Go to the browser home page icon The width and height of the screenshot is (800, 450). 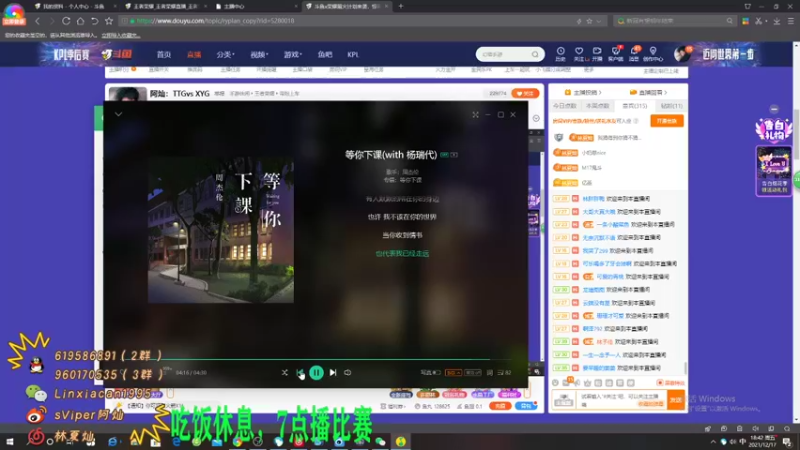click(80, 21)
